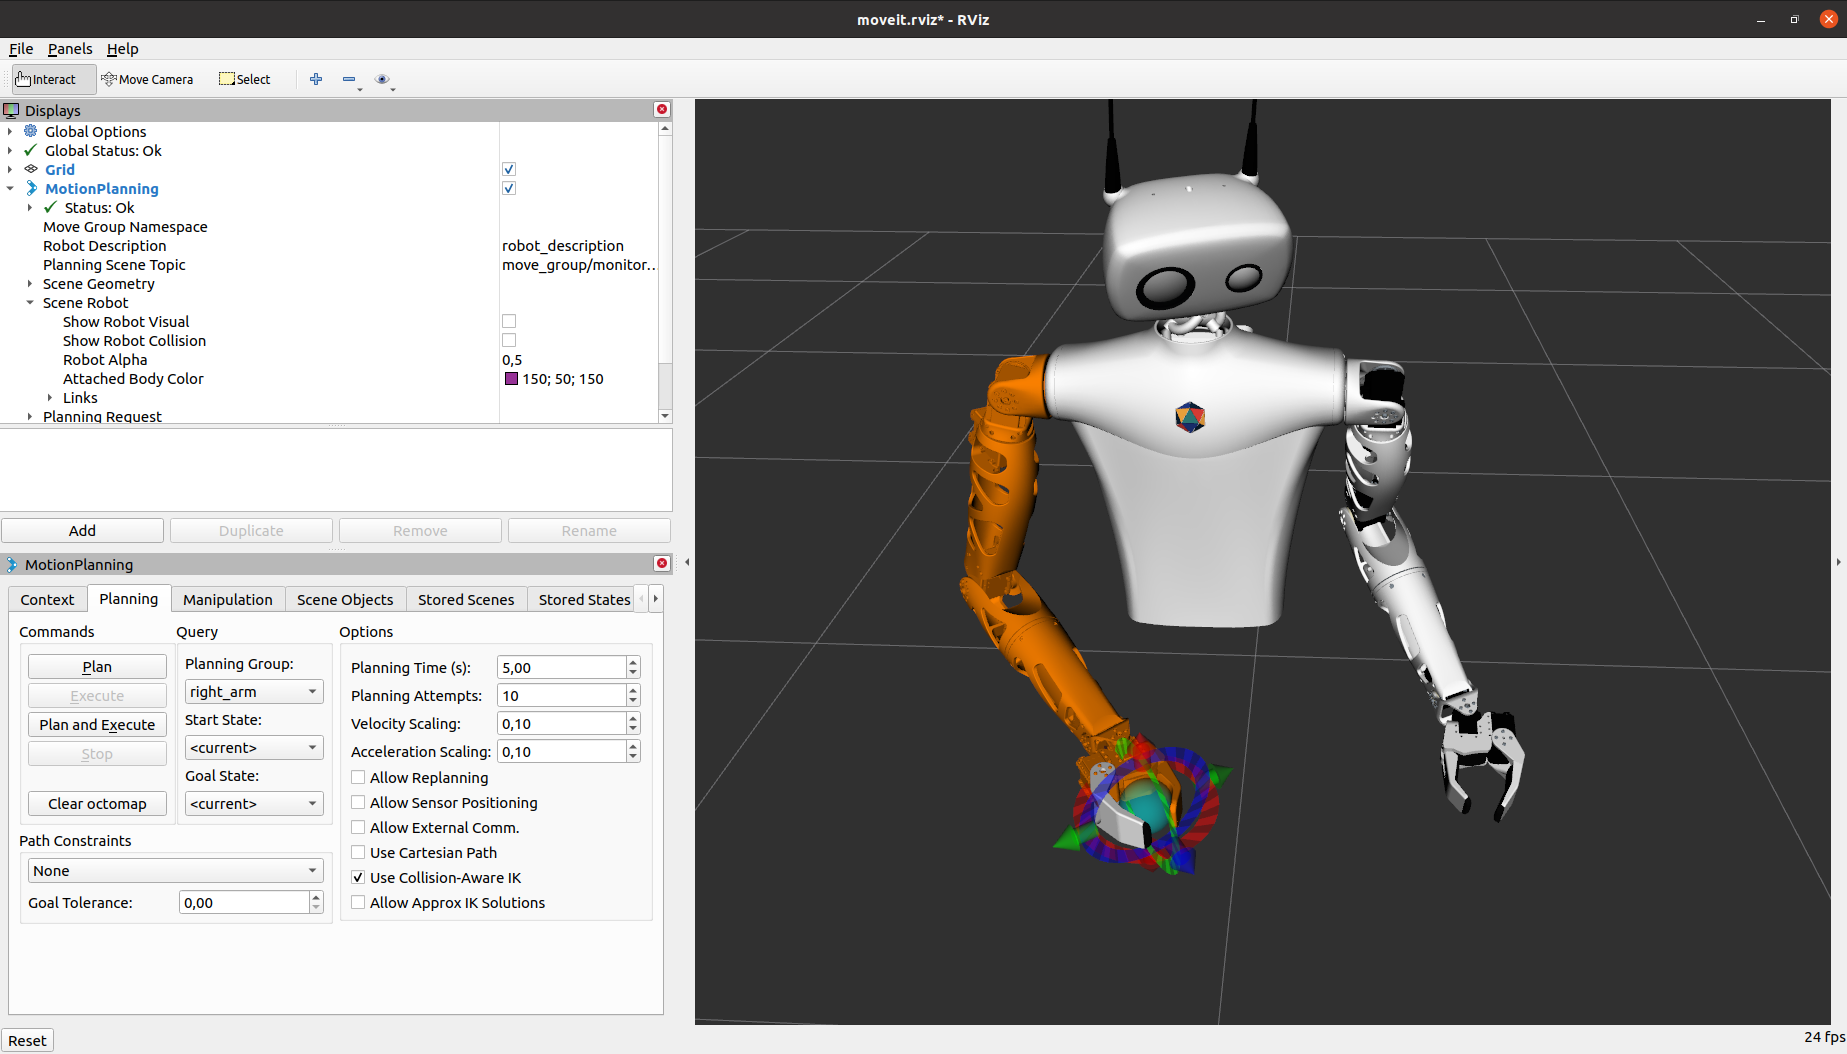Screen dimensions: 1847x1054
Task: Switch to the Scene Objects tab
Action: [x=345, y=599]
